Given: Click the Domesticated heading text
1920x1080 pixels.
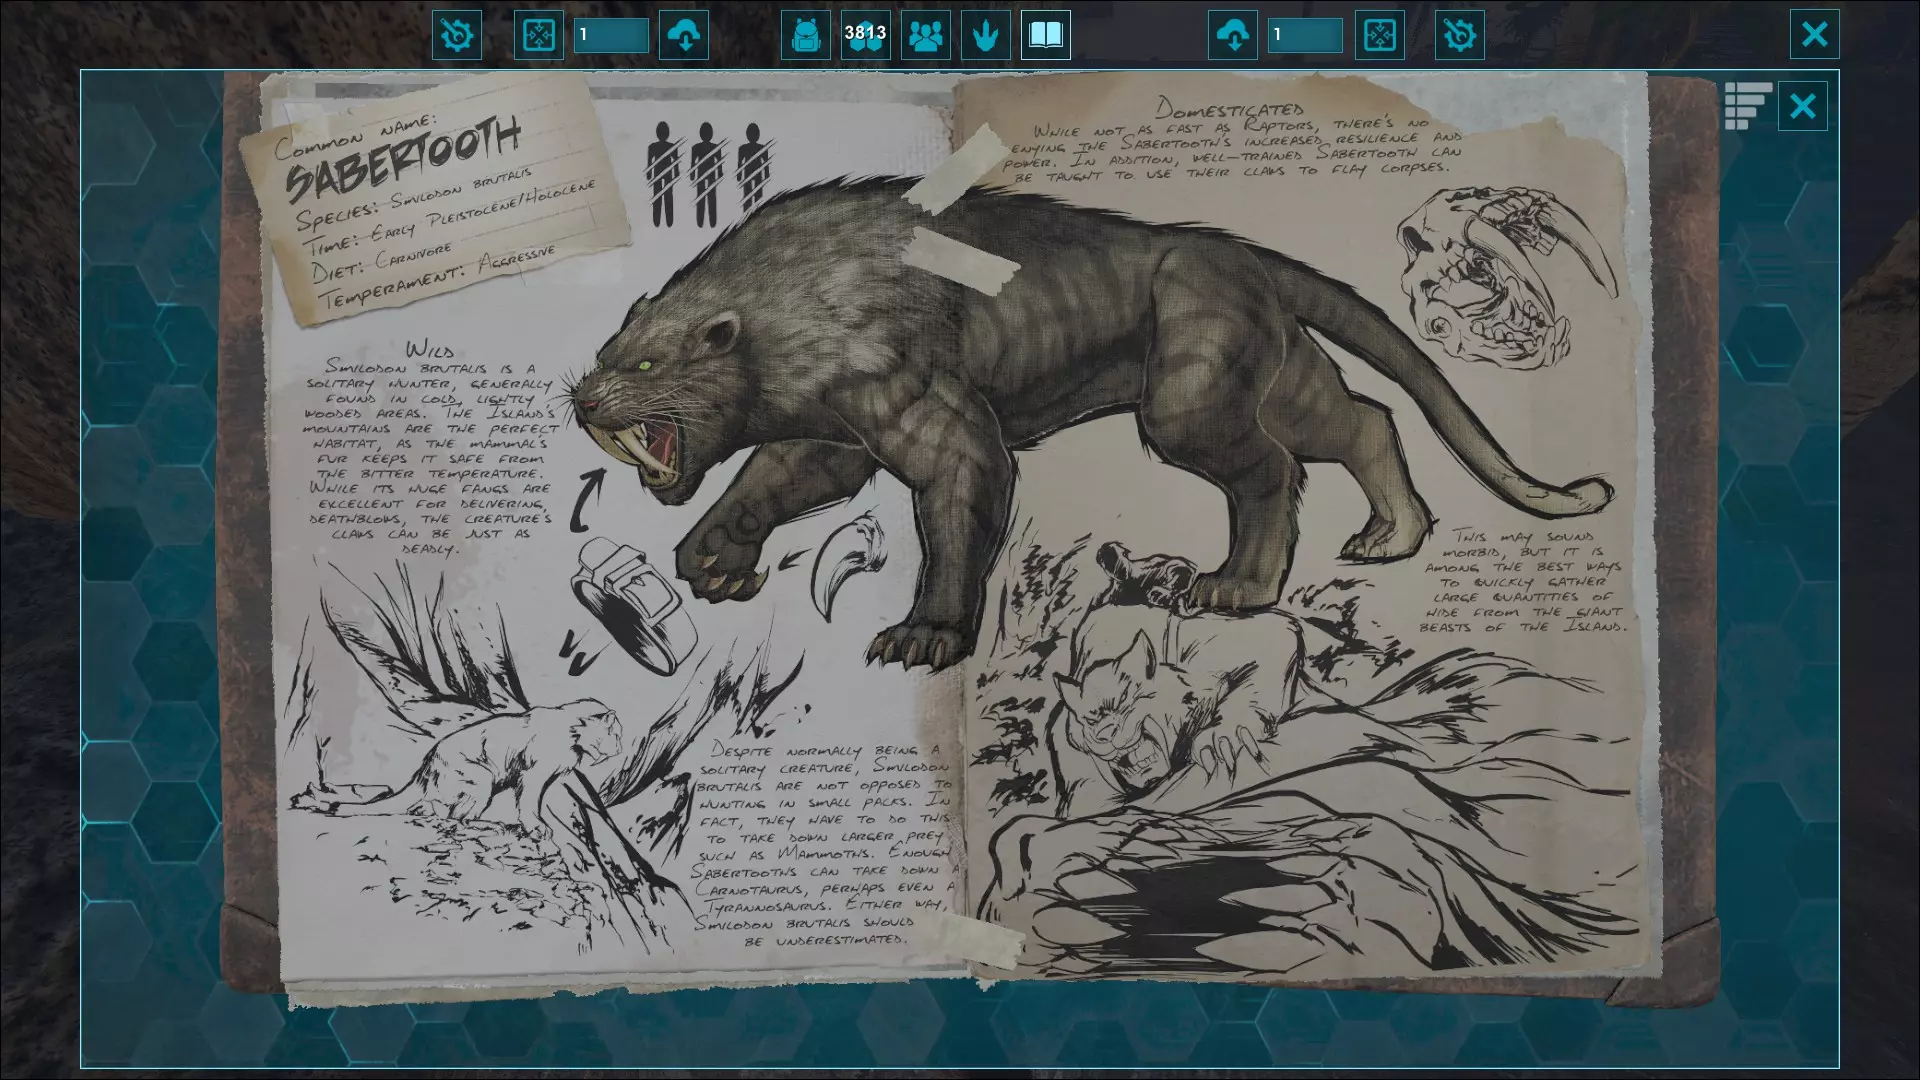Looking at the screenshot, I should coord(1229,108).
